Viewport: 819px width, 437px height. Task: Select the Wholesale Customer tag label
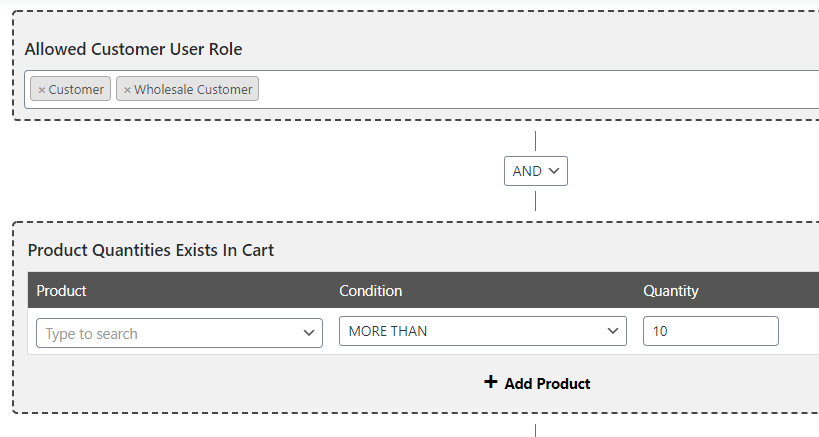click(x=193, y=90)
